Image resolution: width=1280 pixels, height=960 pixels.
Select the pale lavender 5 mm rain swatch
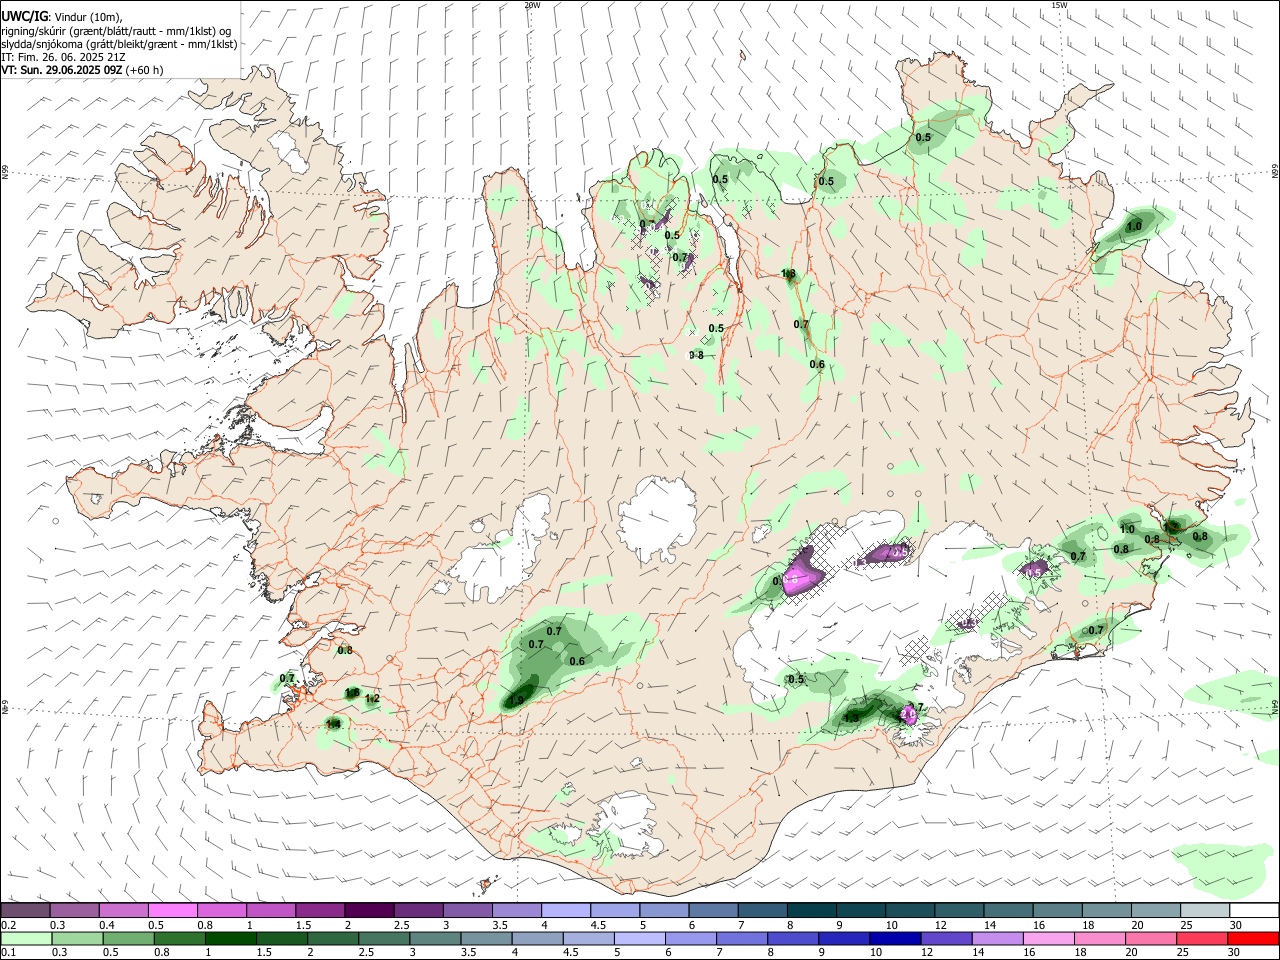638,938
